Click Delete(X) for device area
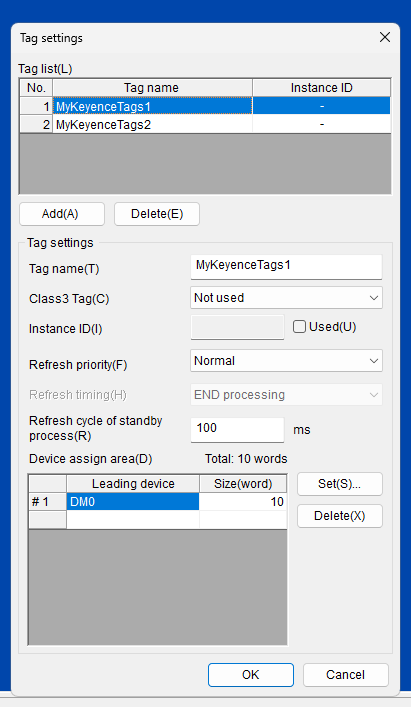The height and width of the screenshot is (707, 411). (340, 516)
